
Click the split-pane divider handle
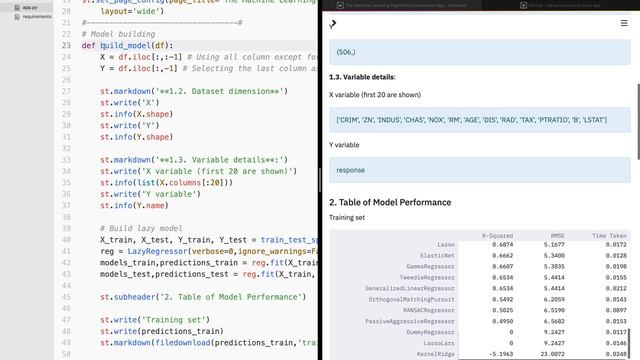320,180
